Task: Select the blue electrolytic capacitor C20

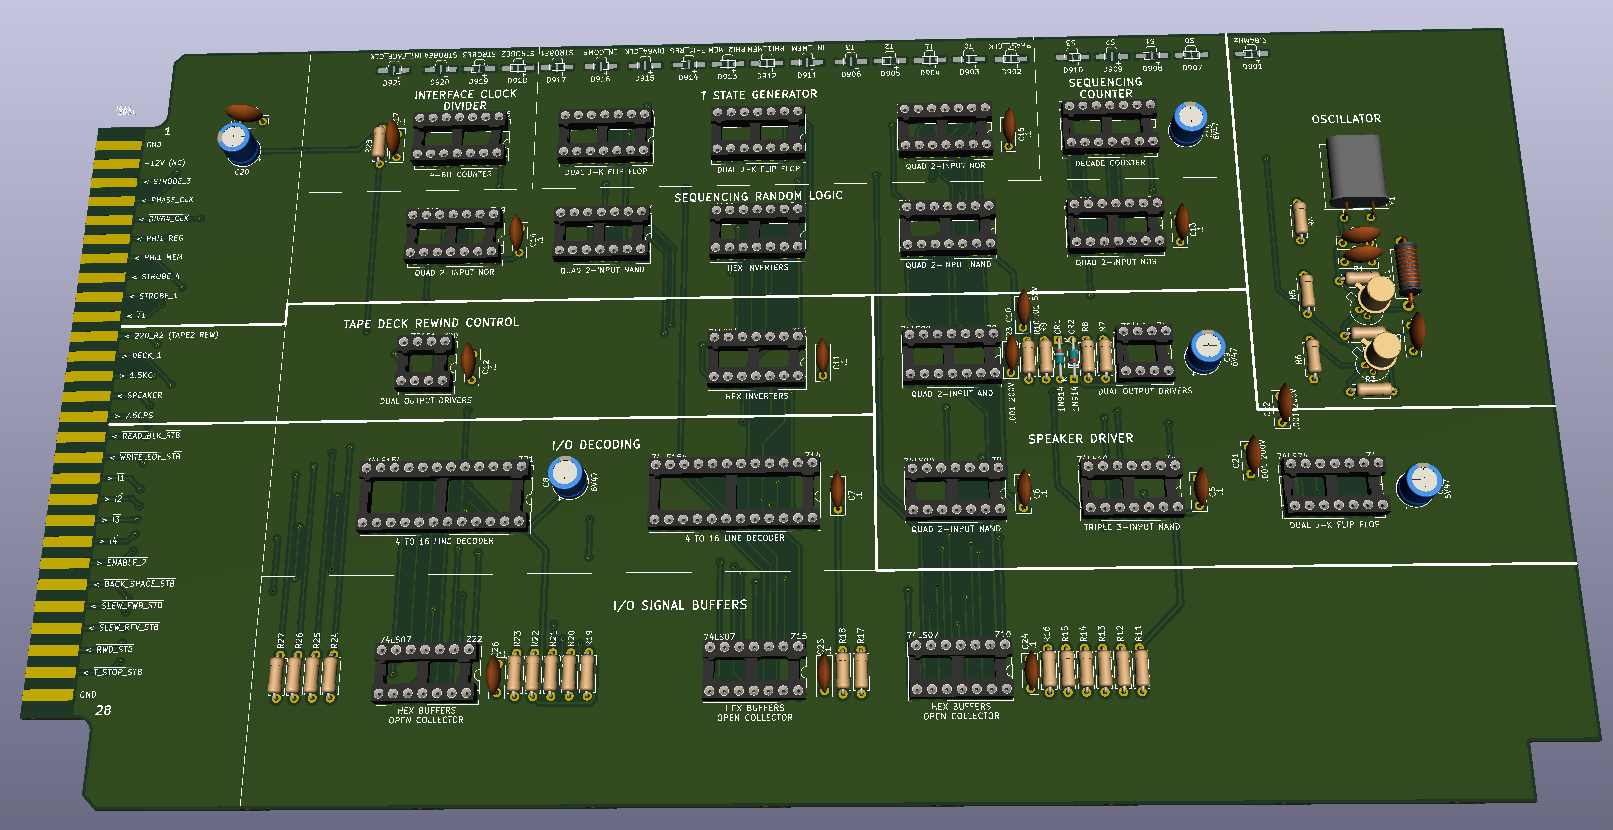Action: click(238, 143)
